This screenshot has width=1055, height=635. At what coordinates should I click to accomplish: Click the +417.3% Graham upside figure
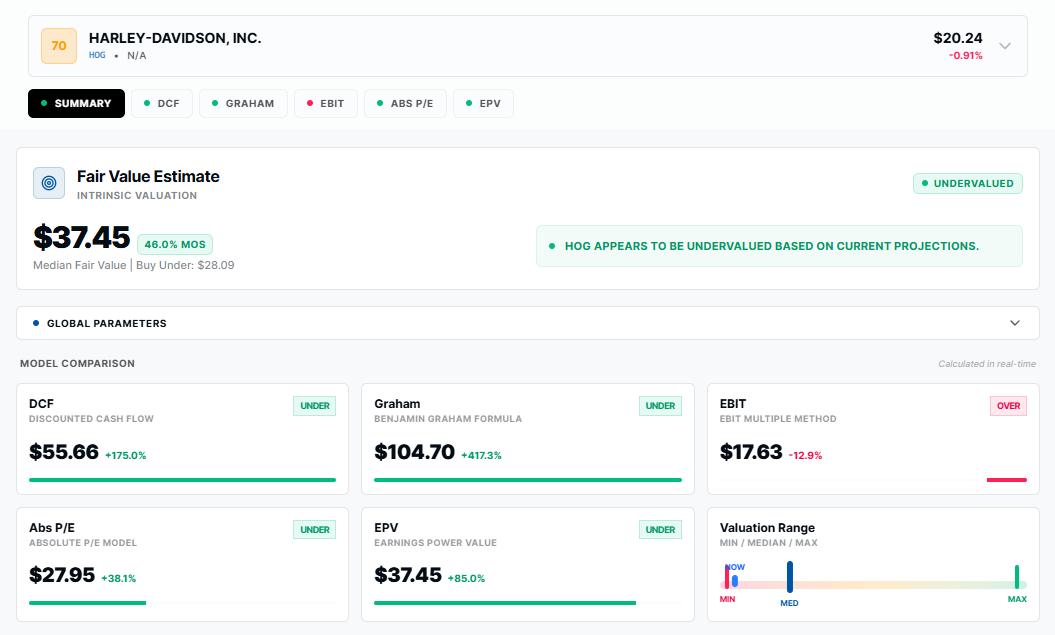481,455
